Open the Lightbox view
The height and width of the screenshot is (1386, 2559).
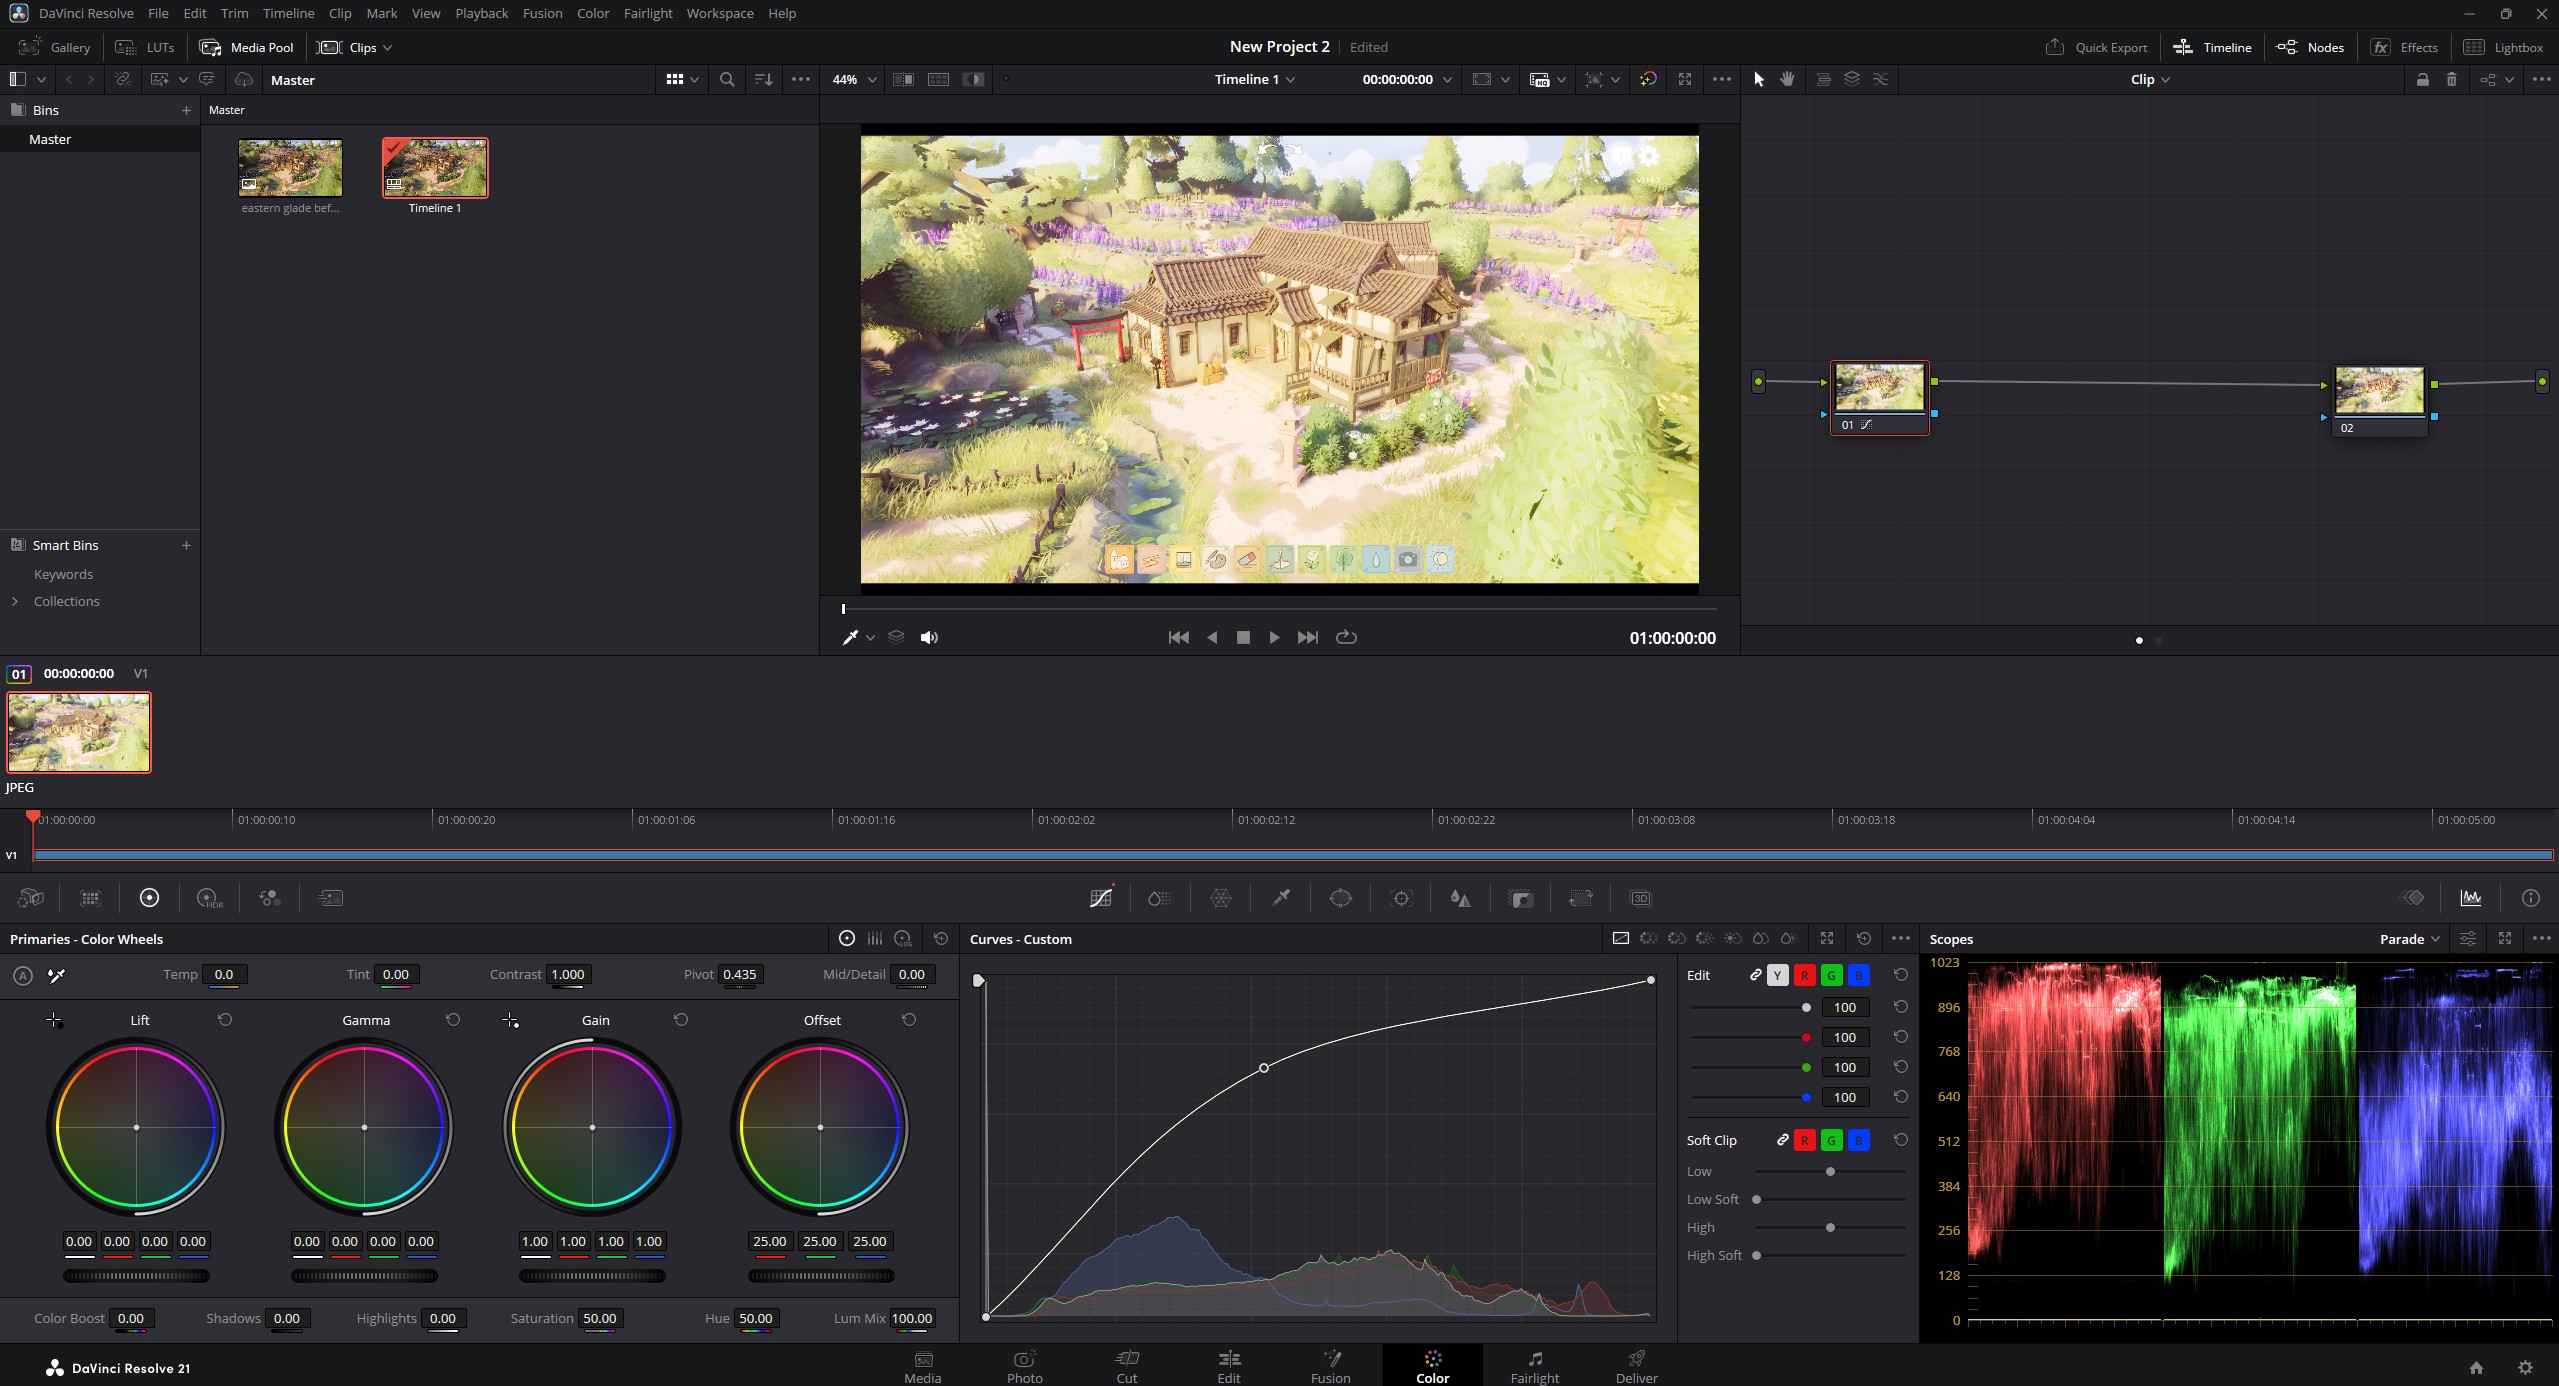[2503, 47]
